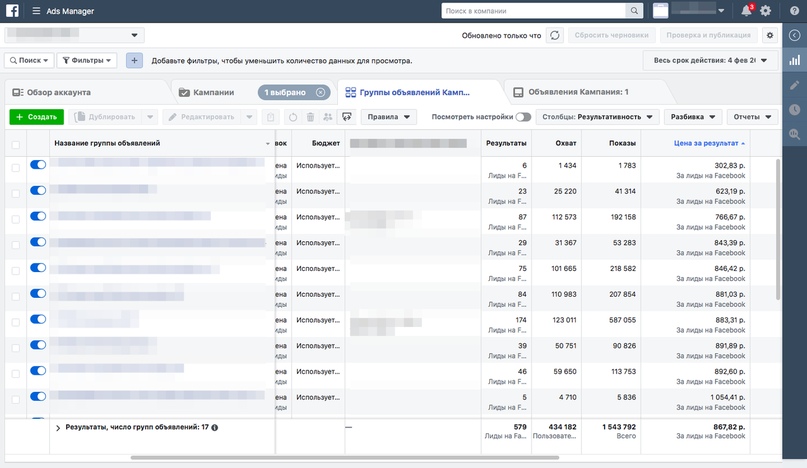The width and height of the screenshot is (807, 468).
Task: Click Проверка и публикация button
Action: coord(708,36)
